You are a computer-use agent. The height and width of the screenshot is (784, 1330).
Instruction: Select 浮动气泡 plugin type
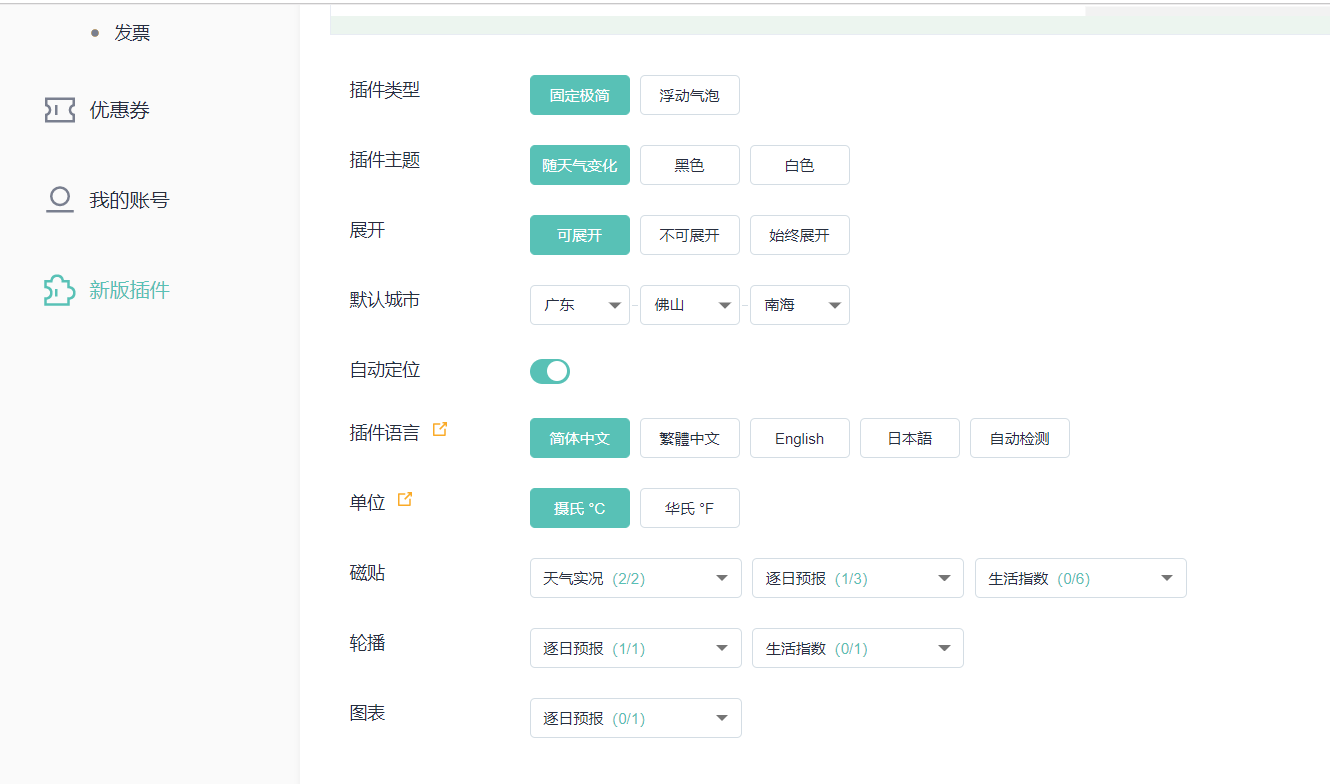[690, 95]
